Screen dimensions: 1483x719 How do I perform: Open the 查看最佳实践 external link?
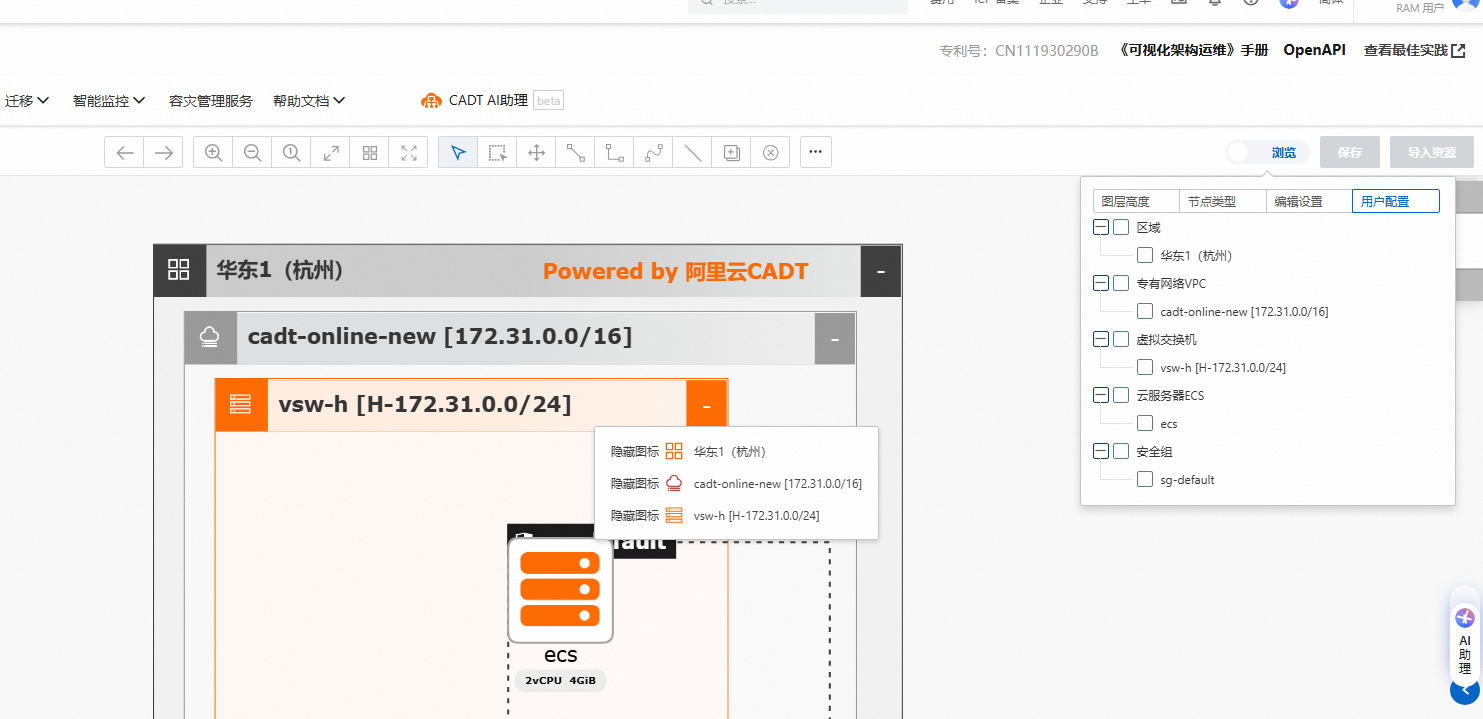point(1415,50)
